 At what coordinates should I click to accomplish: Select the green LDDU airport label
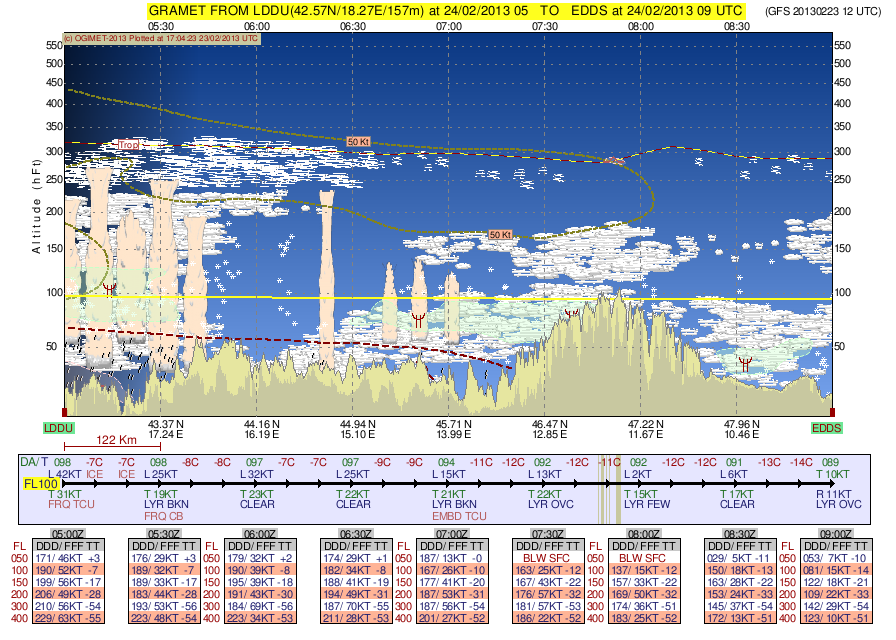click(60, 428)
